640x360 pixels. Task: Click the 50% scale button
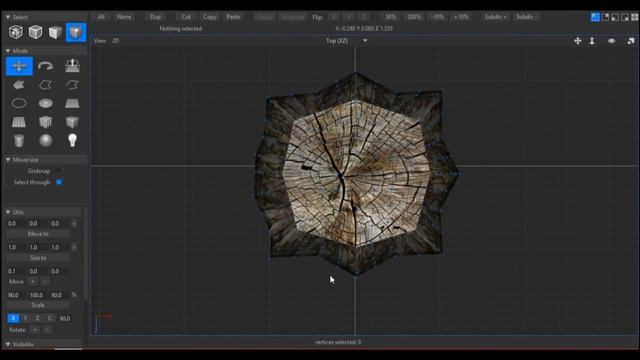tap(391, 17)
